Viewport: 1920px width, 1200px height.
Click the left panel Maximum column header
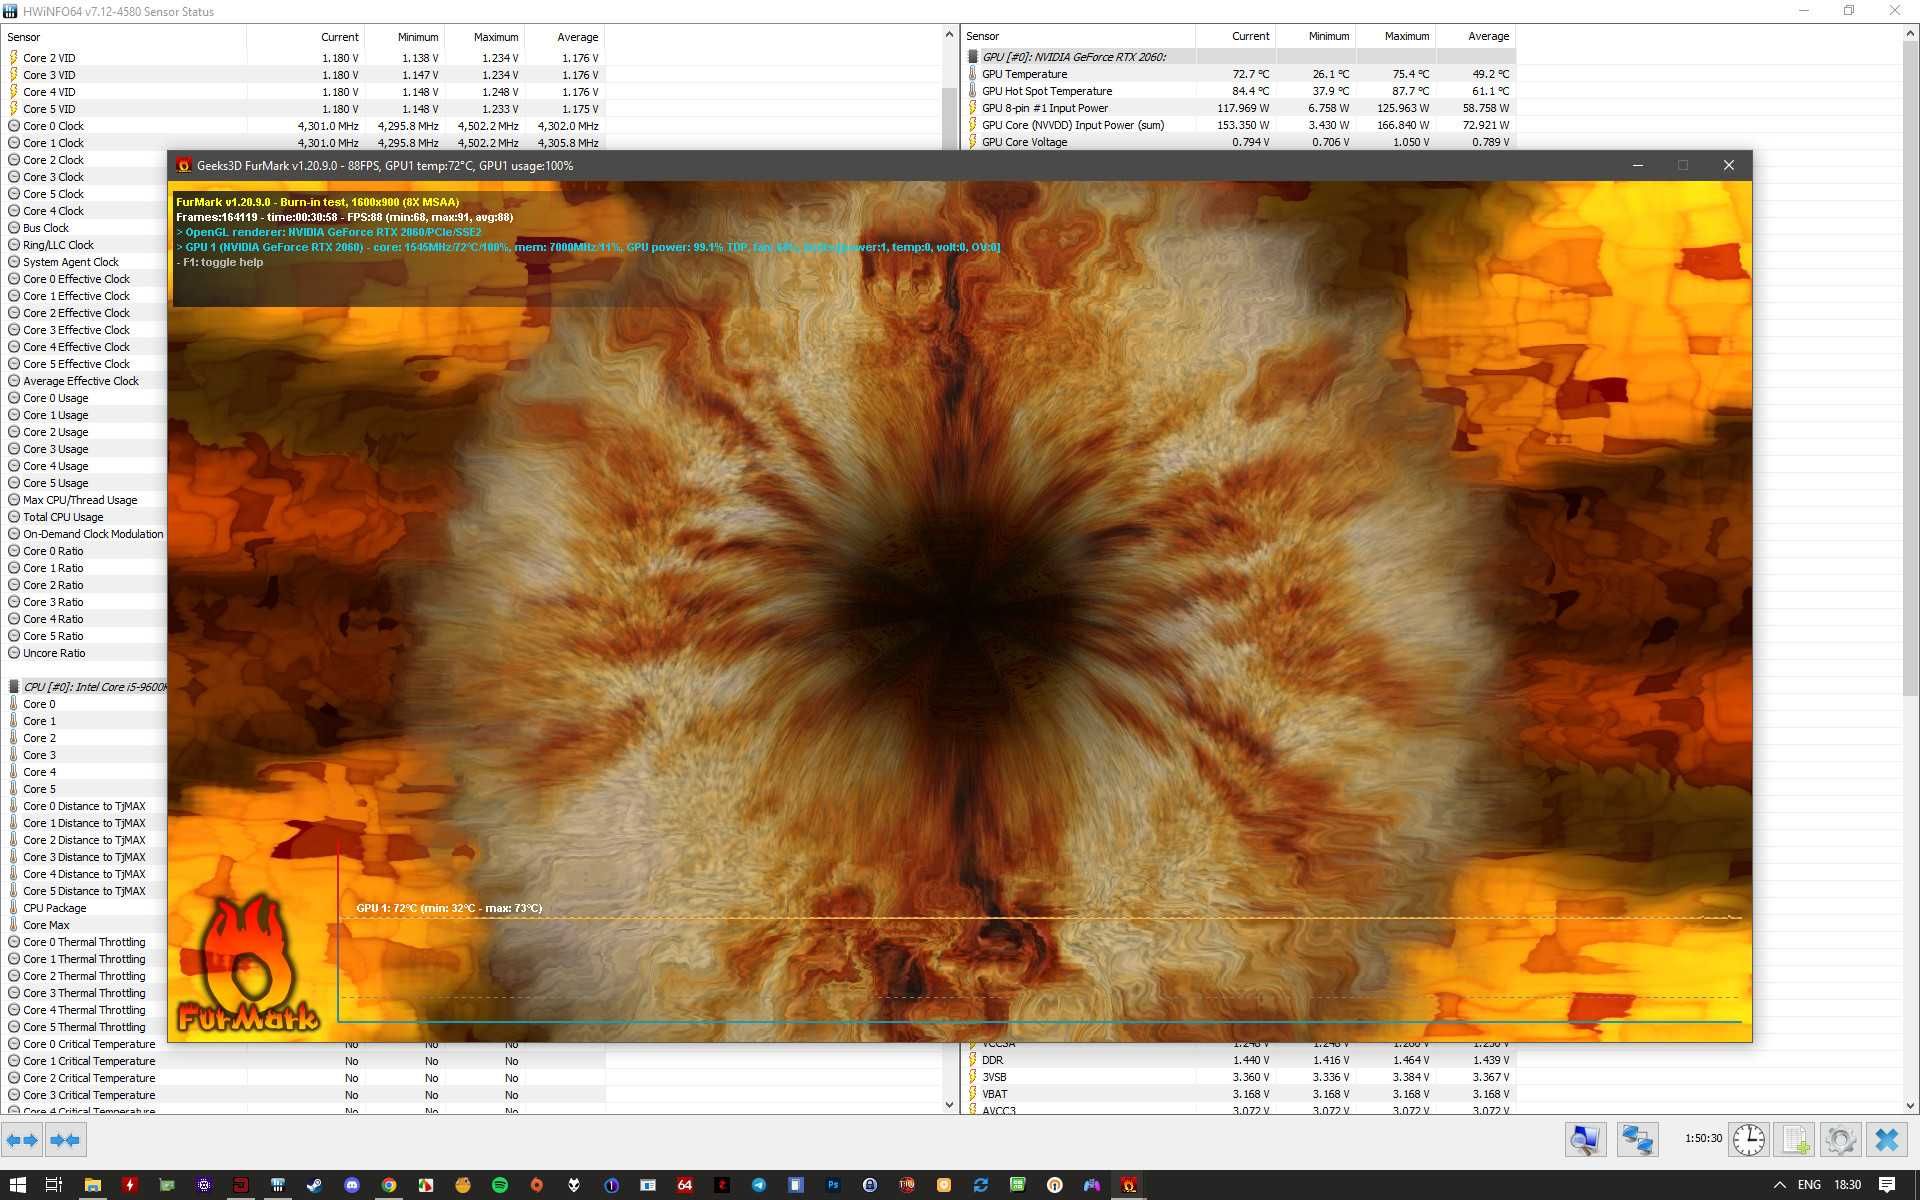pyautogui.click(x=485, y=37)
